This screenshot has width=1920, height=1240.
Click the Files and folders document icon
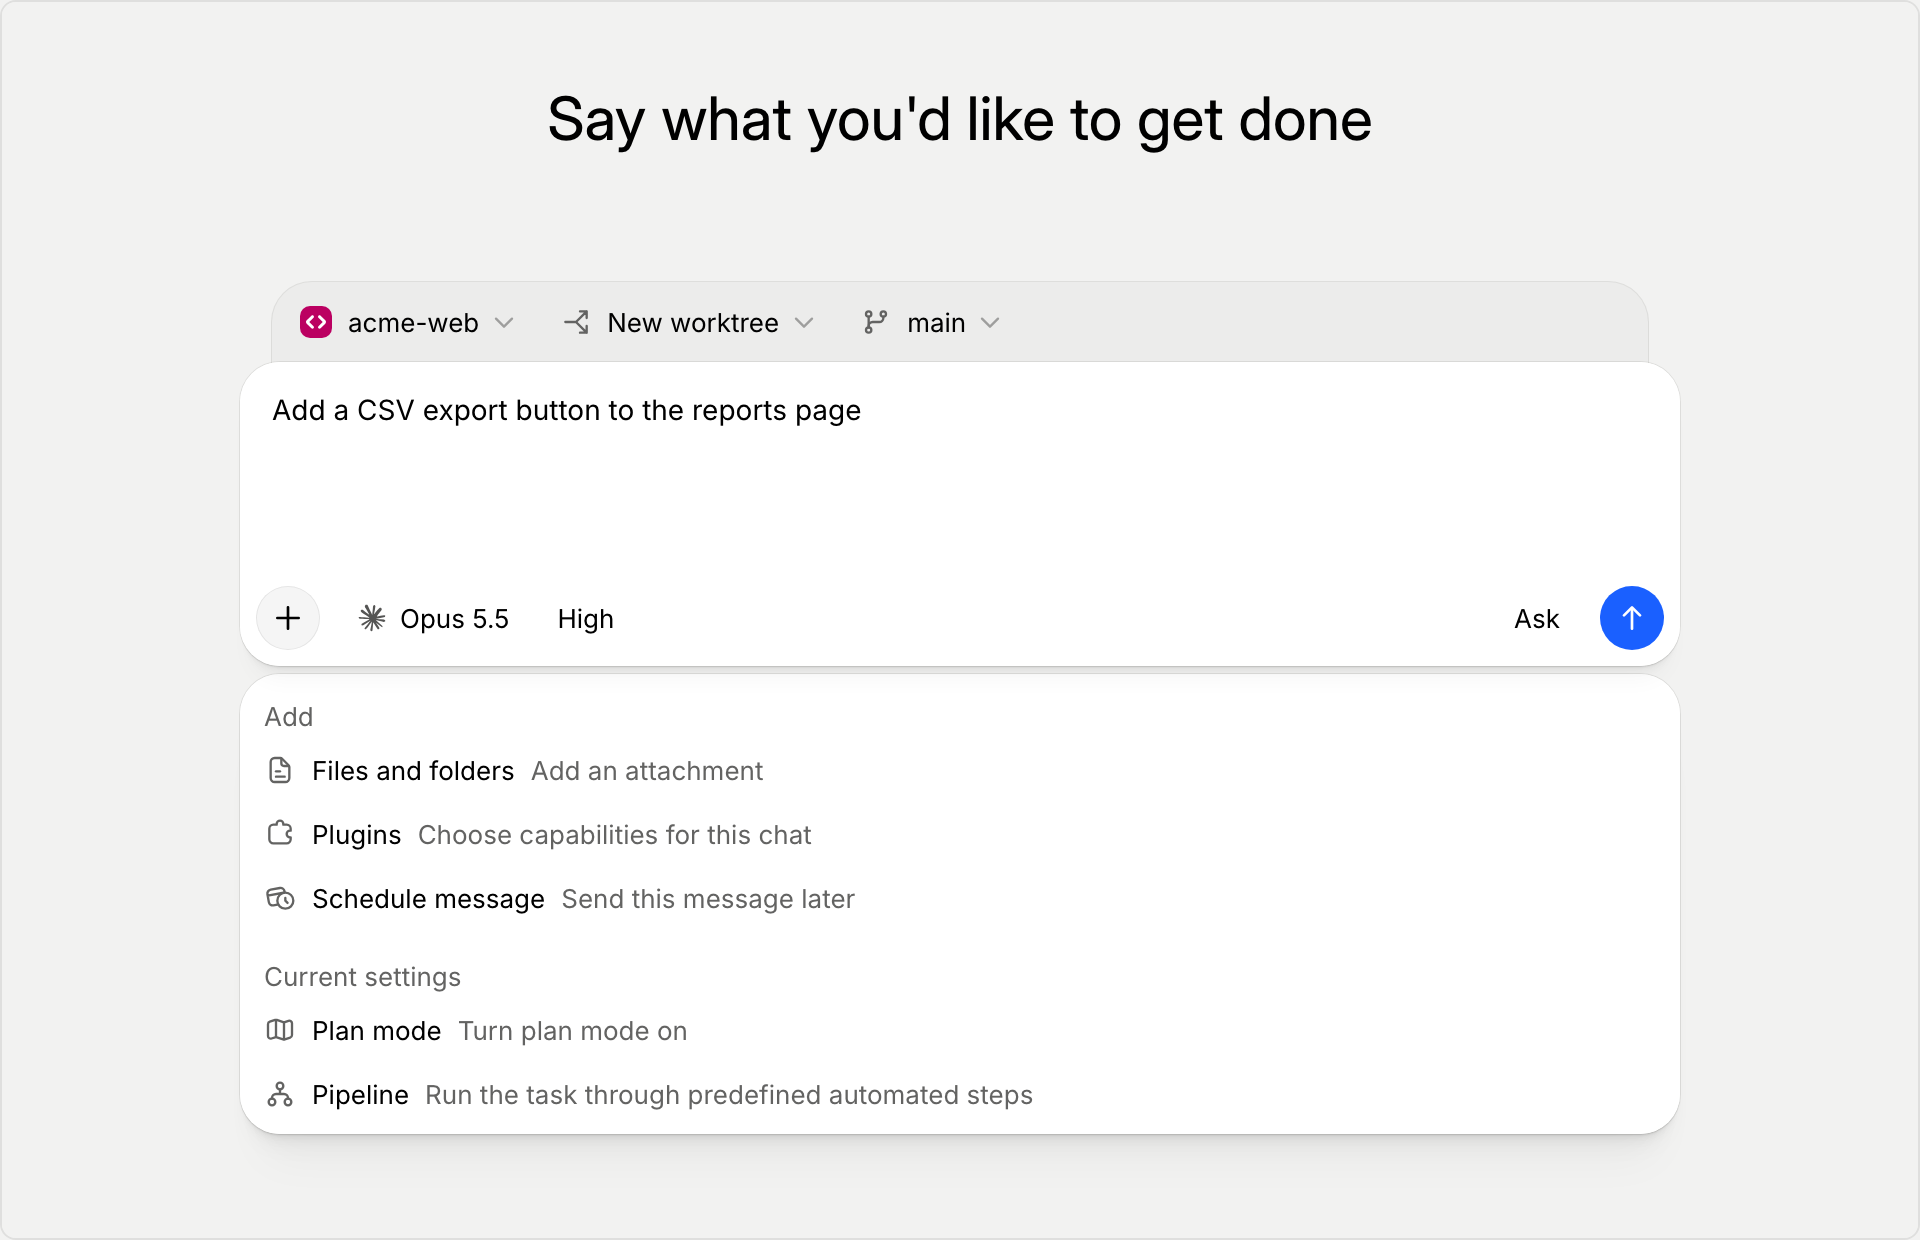point(280,770)
